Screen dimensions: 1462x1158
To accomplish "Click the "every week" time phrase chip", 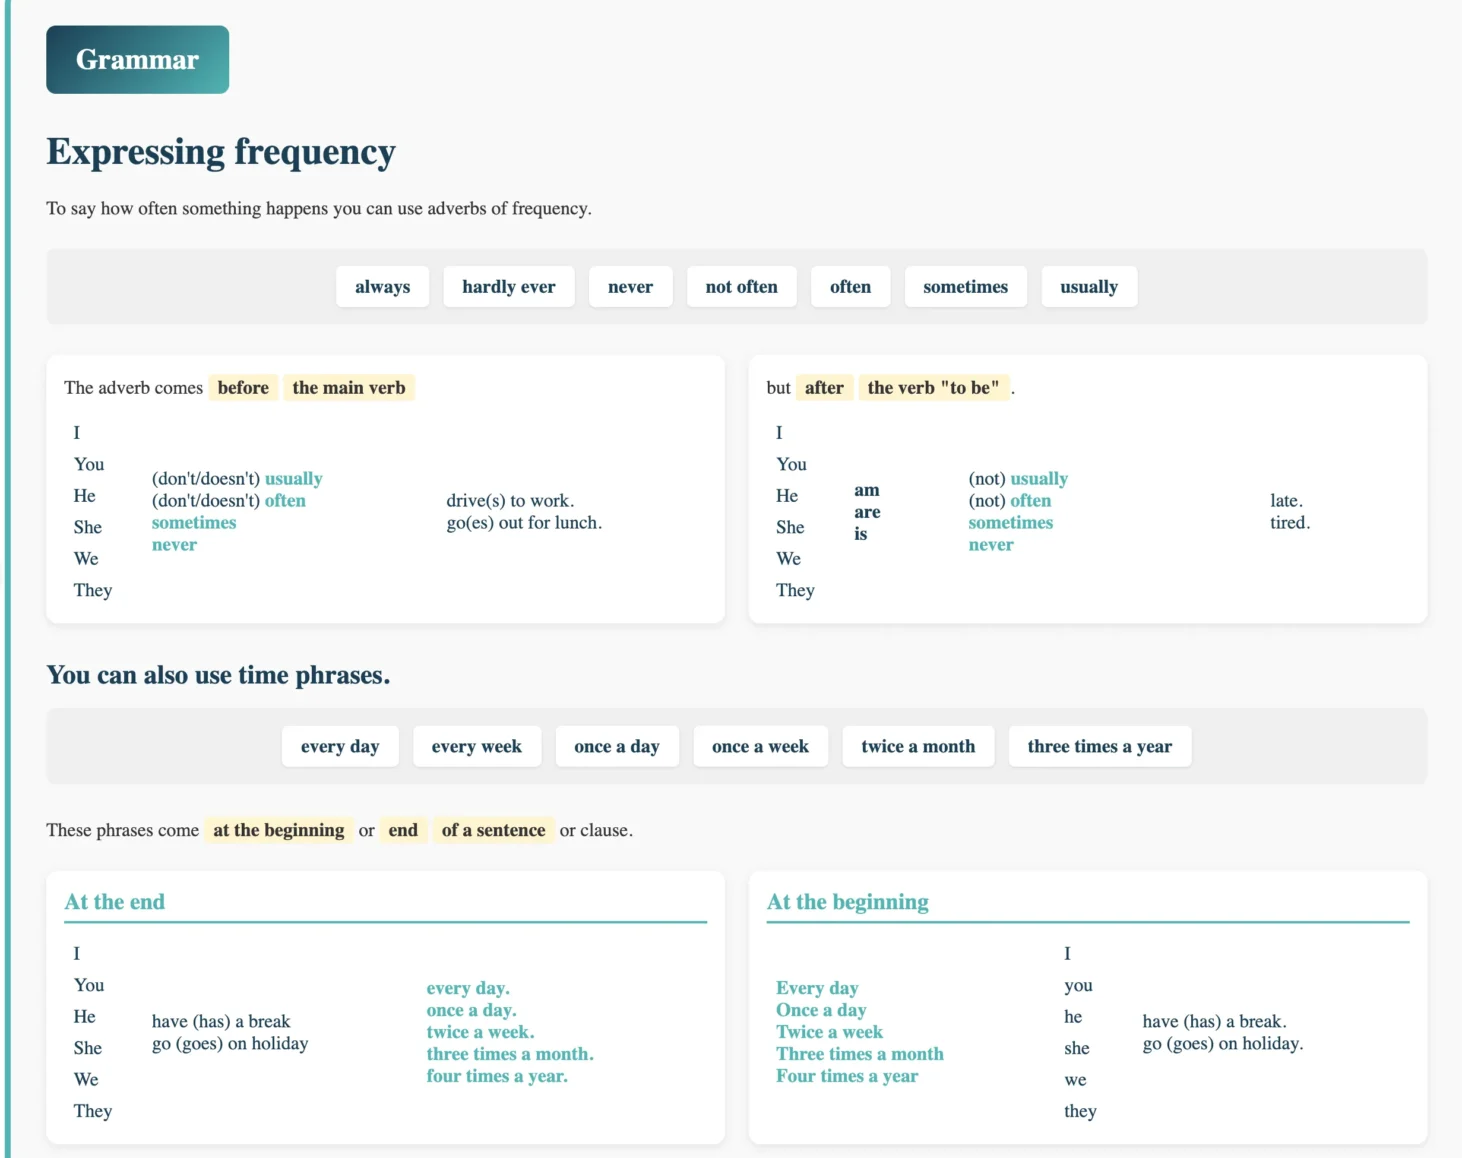I will click(x=477, y=747).
